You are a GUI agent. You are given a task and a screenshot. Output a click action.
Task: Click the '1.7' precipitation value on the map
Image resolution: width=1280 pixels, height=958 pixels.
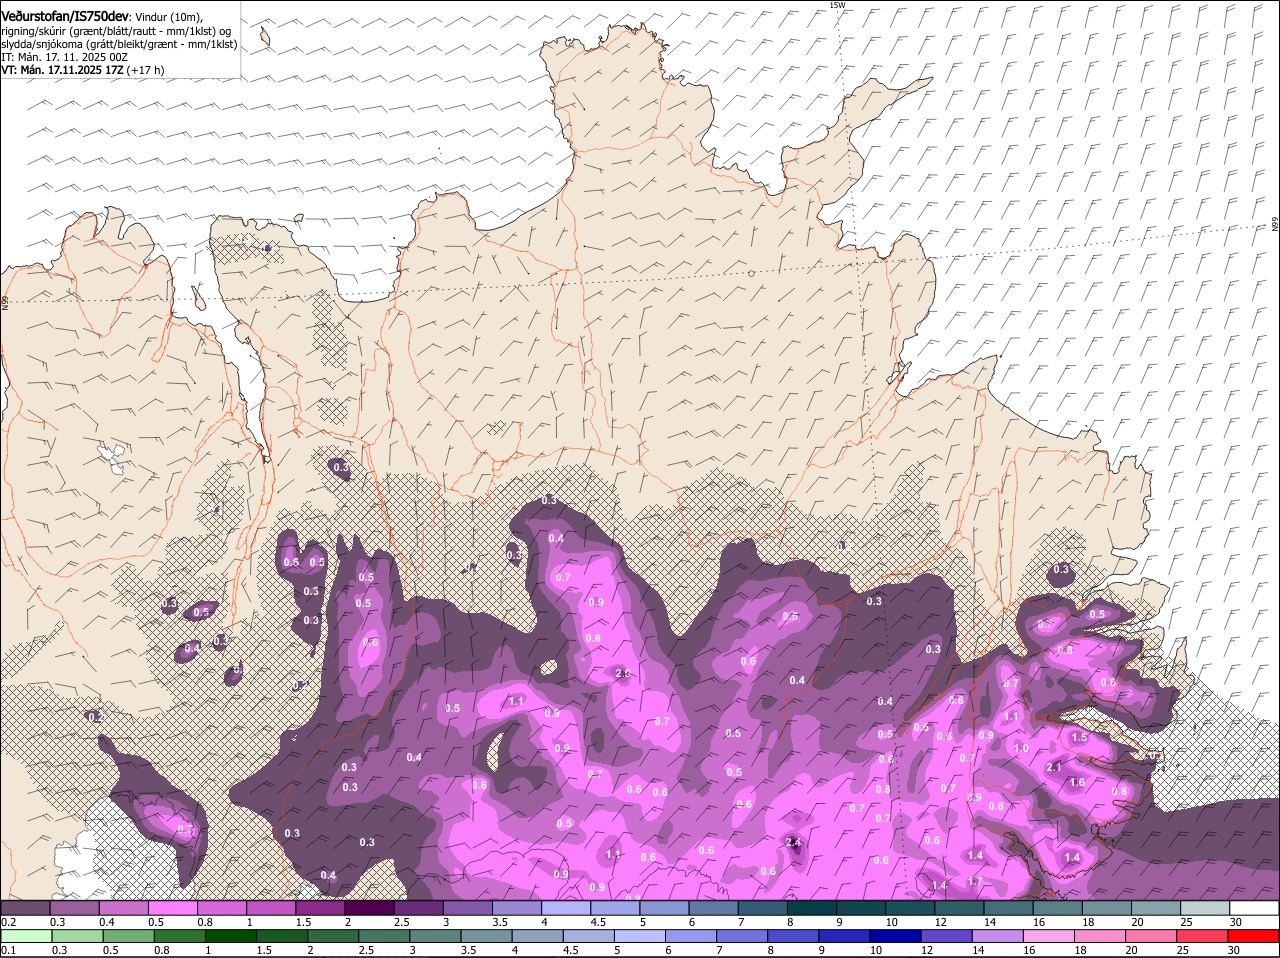975,881
